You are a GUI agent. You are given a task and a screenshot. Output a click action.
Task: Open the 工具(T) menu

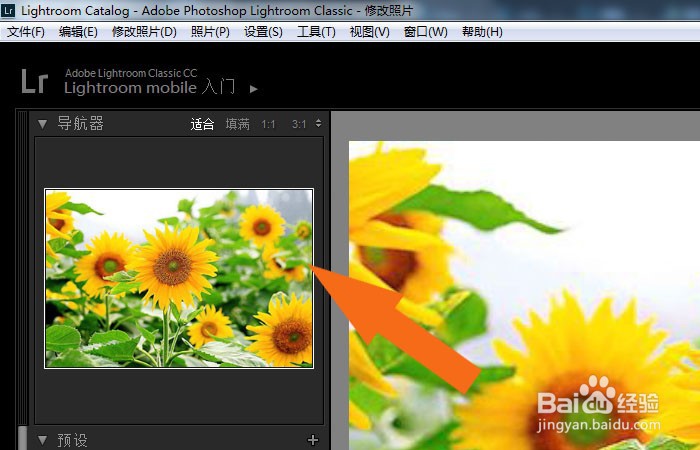[x=316, y=32]
